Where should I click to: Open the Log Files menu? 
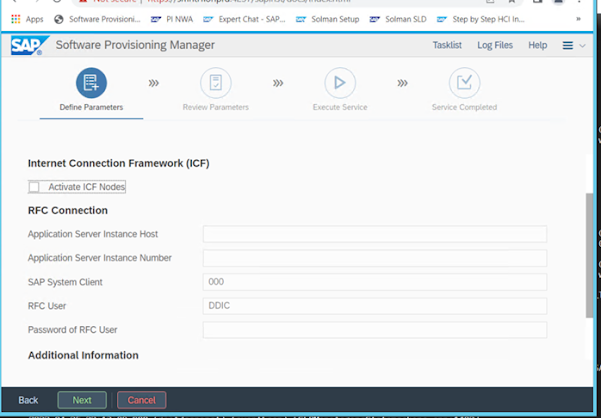point(495,45)
